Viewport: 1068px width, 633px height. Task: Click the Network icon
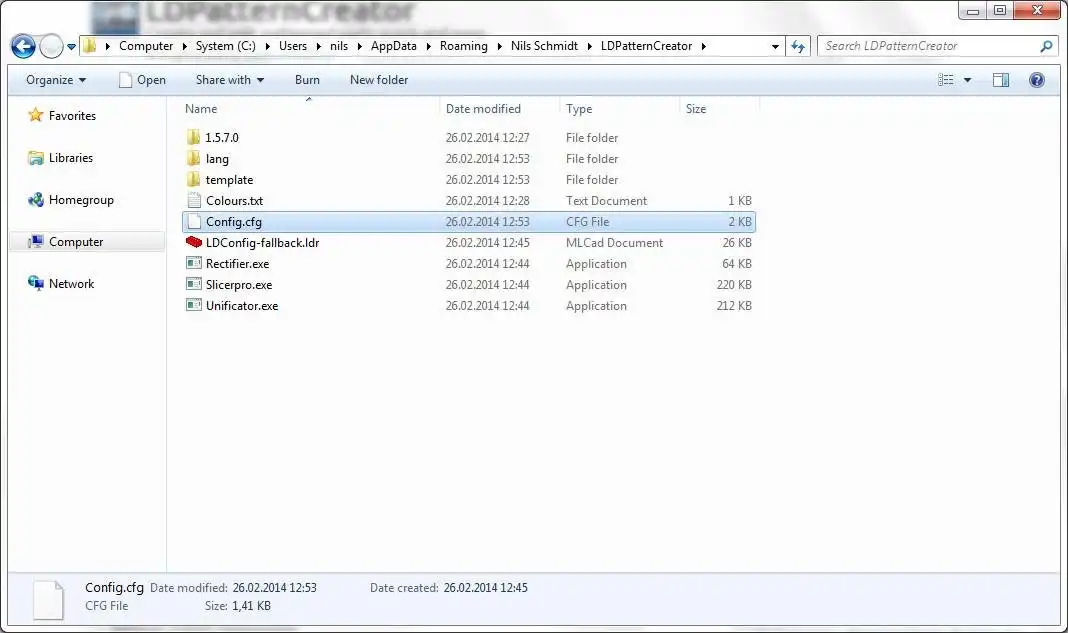point(35,283)
